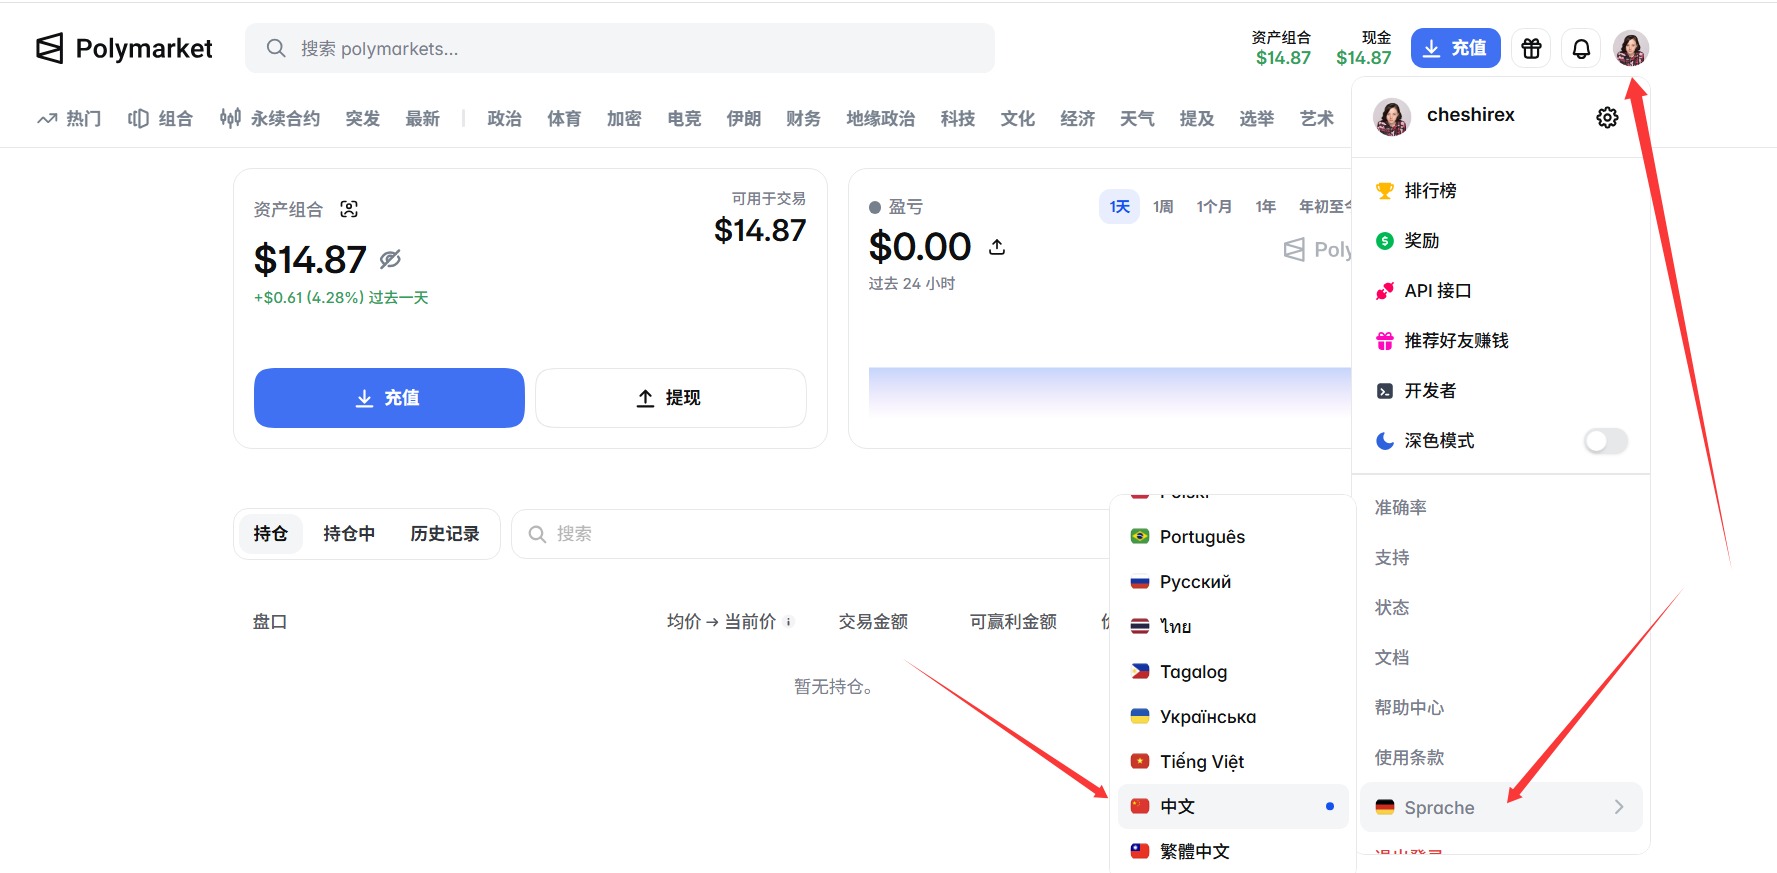Viewport: 1777px width, 873px height.
Task: Click the header 资产组合 $14.87 balance
Action: (x=1283, y=48)
